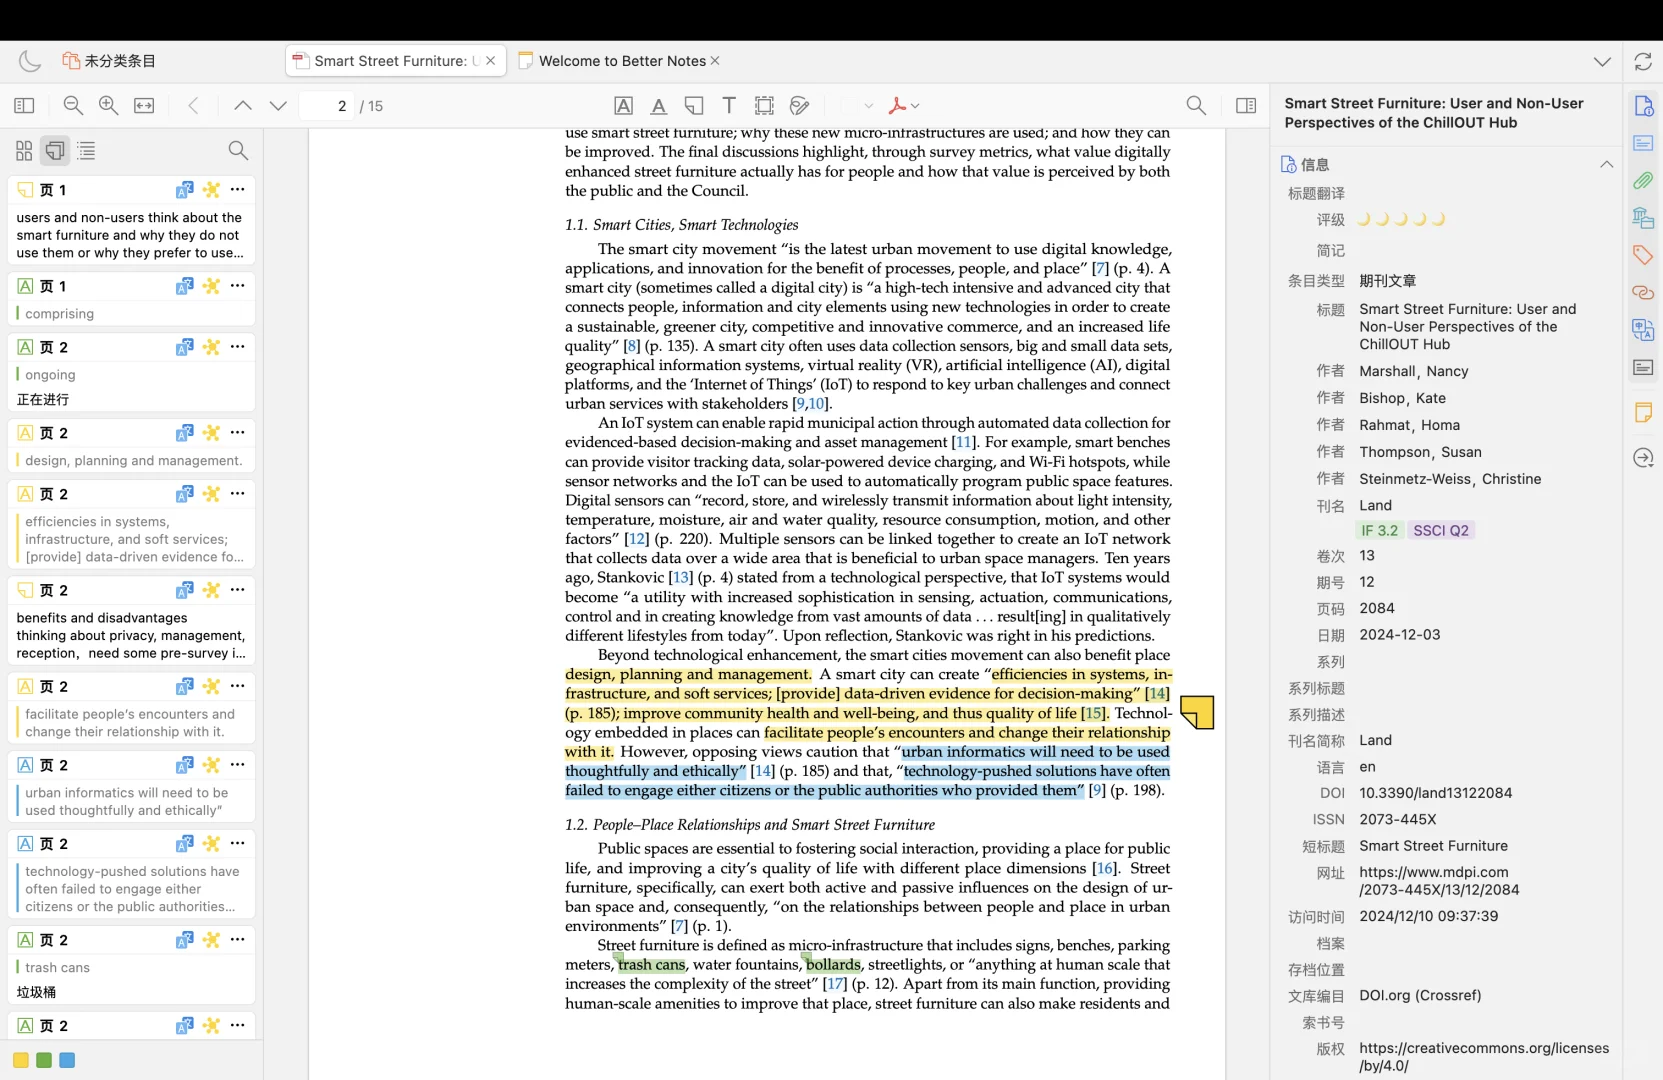The width and height of the screenshot is (1663, 1080).
Task: Open more menu for 'trash cans' annotation
Action: click(x=237, y=940)
